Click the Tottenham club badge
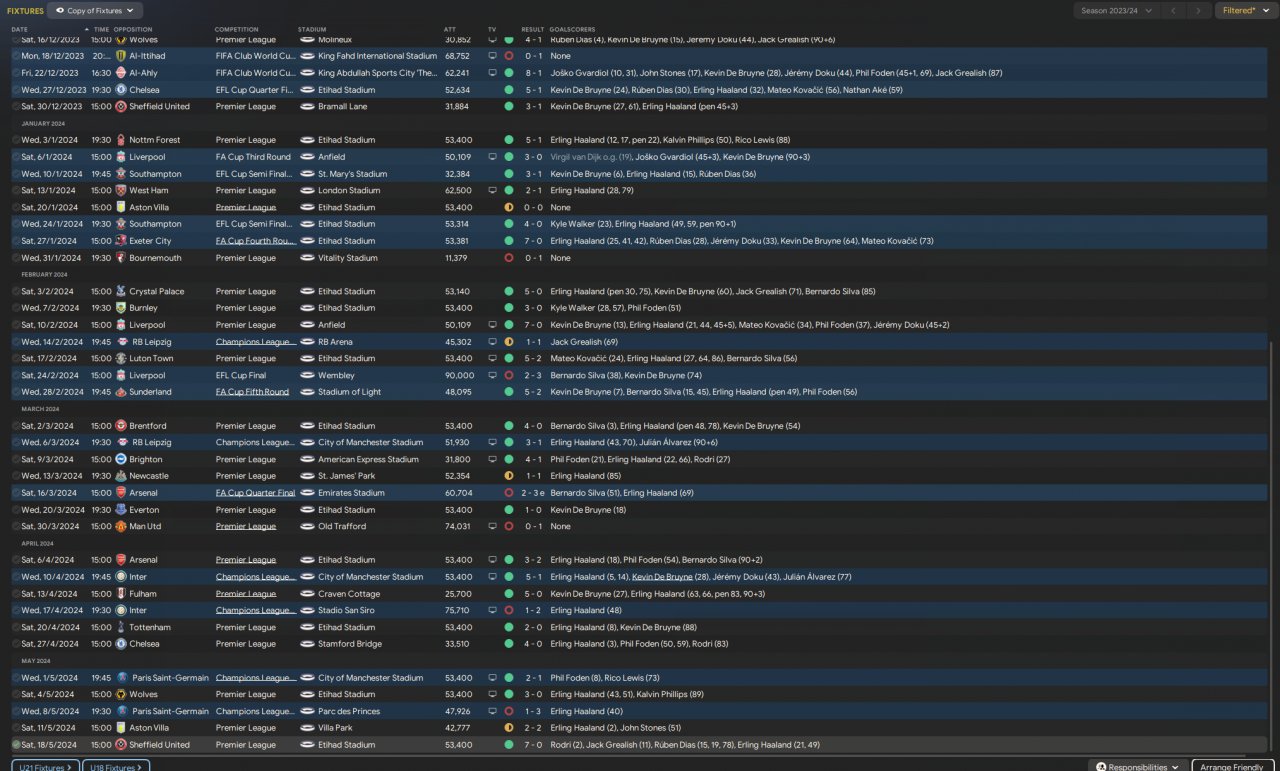1280x771 pixels. 121,627
